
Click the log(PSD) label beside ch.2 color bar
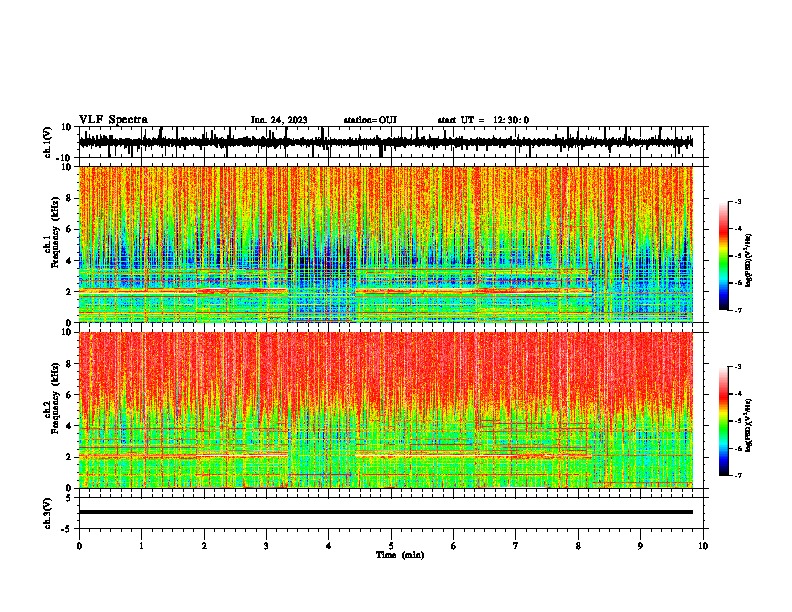pos(749,425)
